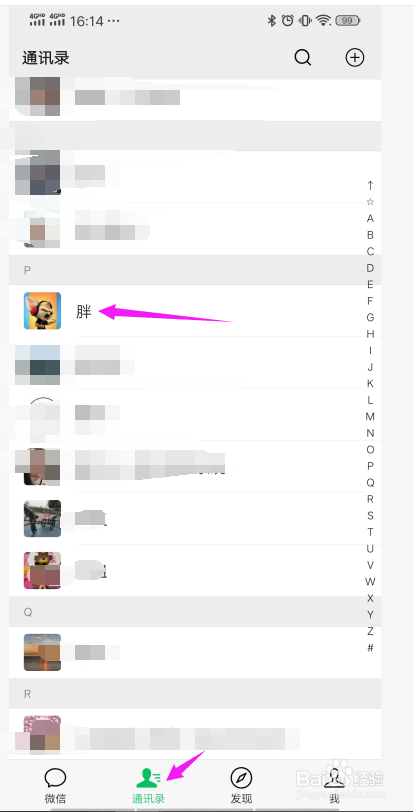The height and width of the screenshot is (812, 413).
Task: Jump to letter Z in index
Action: click(x=370, y=631)
